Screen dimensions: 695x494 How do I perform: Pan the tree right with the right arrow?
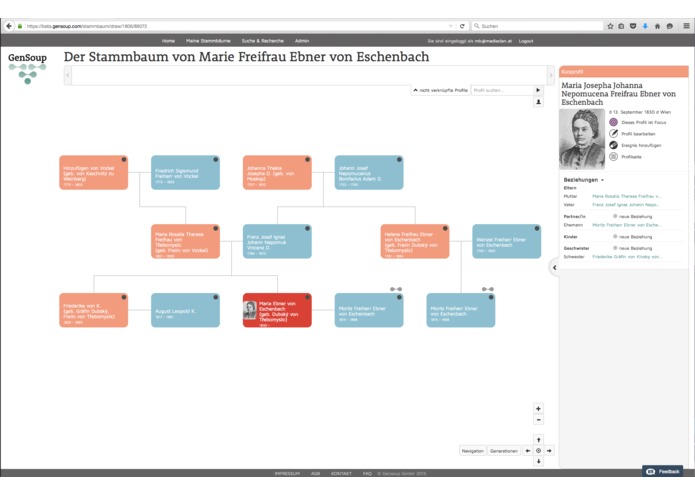point(549,451)
